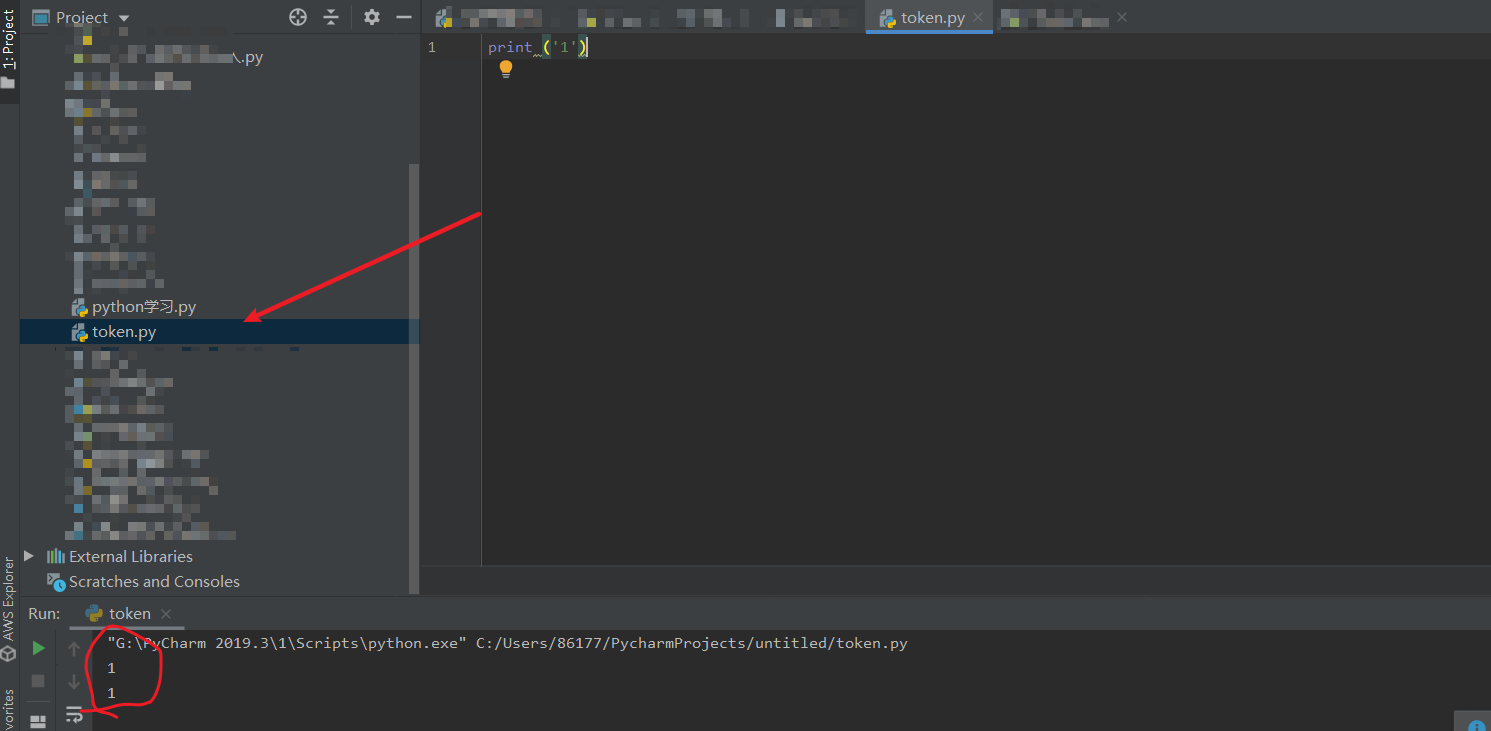
Task: Place cursor on the print statement line
Action: click(530, 46)
